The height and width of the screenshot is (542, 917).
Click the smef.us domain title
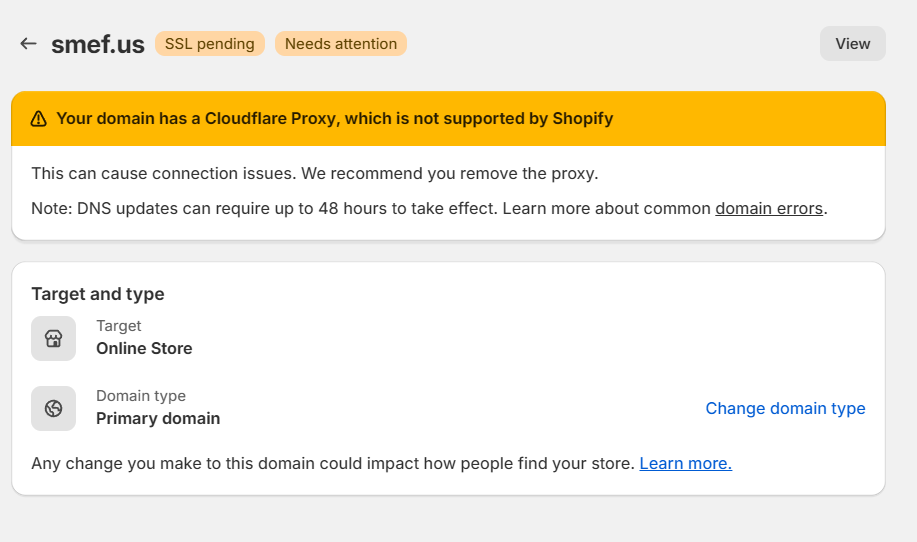[x=98, y=44]
